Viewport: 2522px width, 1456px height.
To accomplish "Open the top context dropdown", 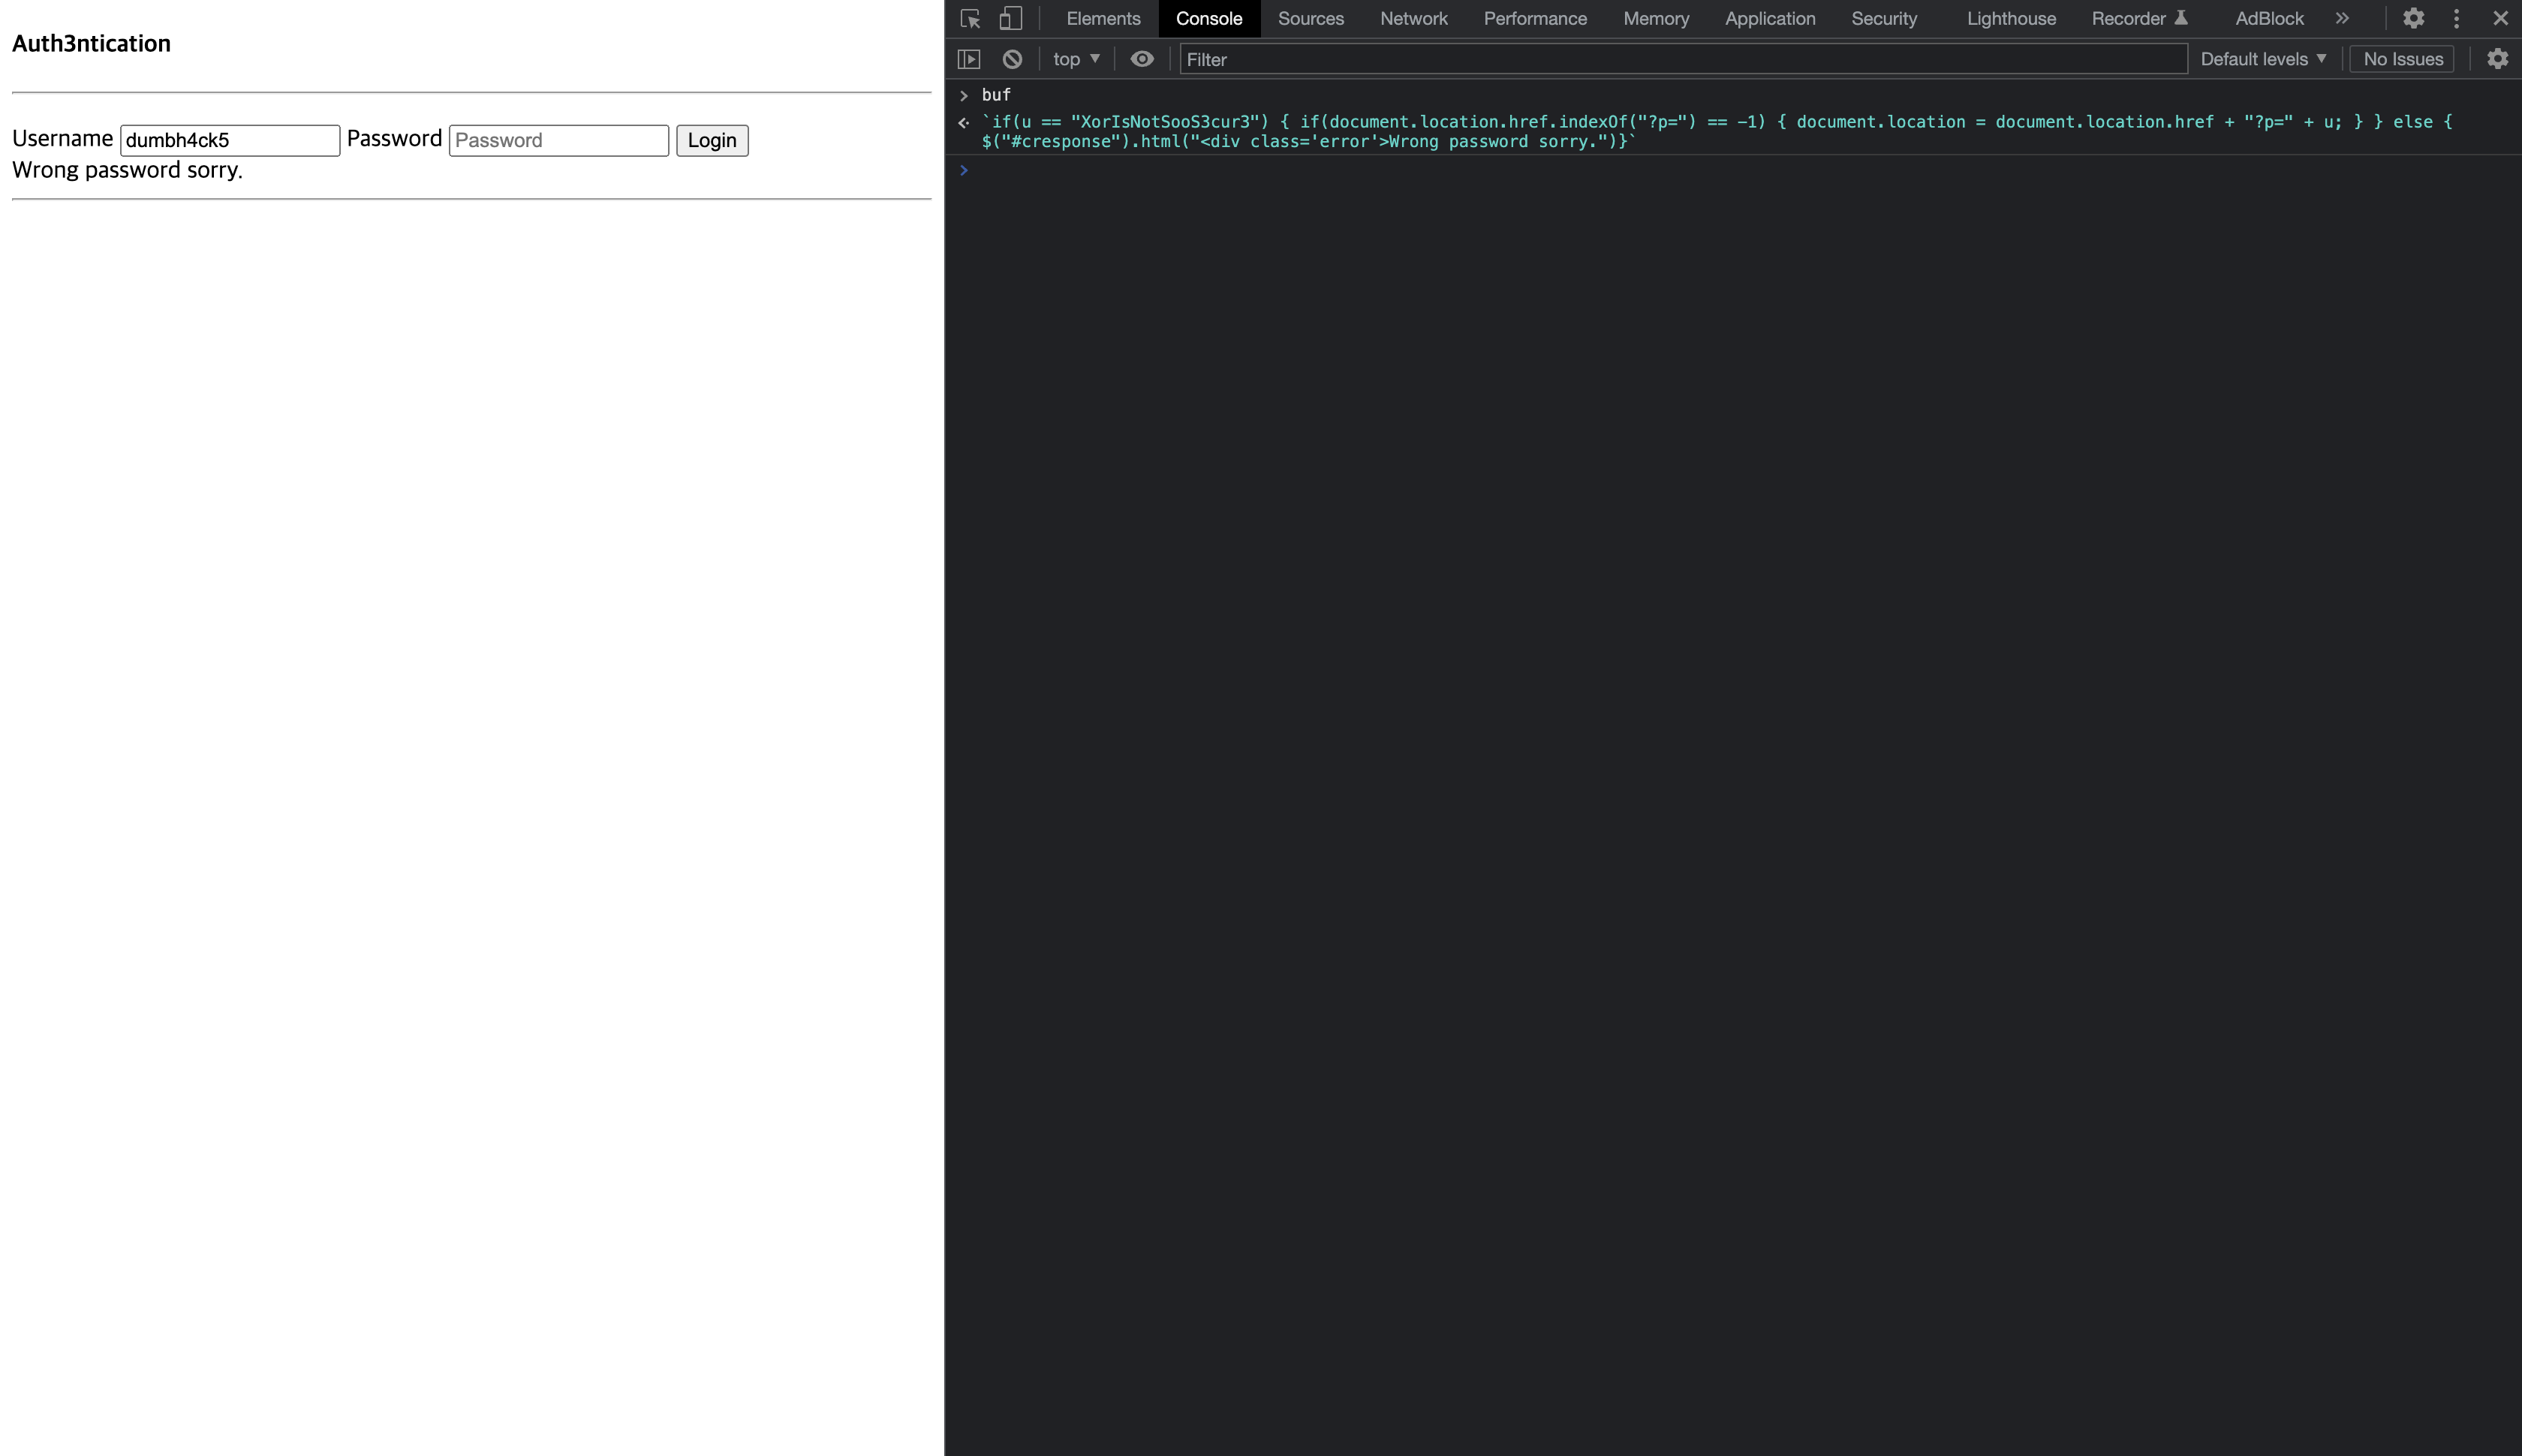I will [x=1076, y=59].
